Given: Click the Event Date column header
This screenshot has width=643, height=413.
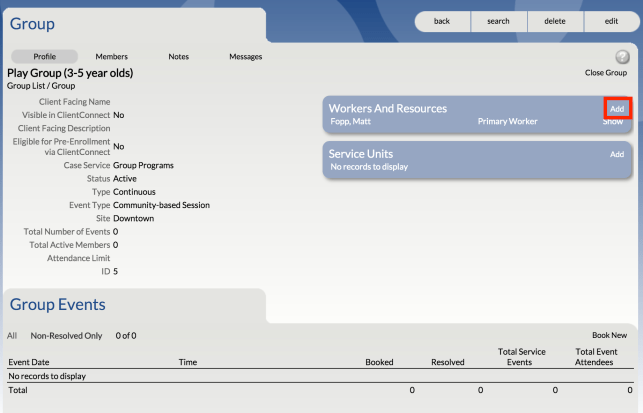Looking at the screenshot, I should point(29,362).
